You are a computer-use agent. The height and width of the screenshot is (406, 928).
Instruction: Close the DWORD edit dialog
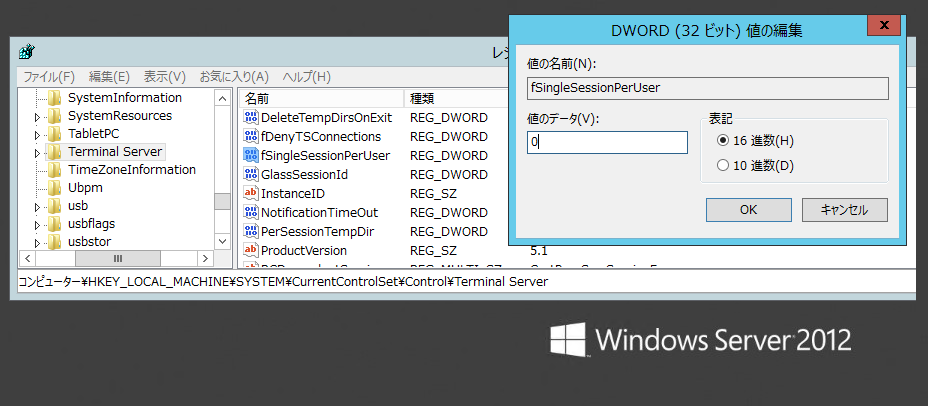884,25
